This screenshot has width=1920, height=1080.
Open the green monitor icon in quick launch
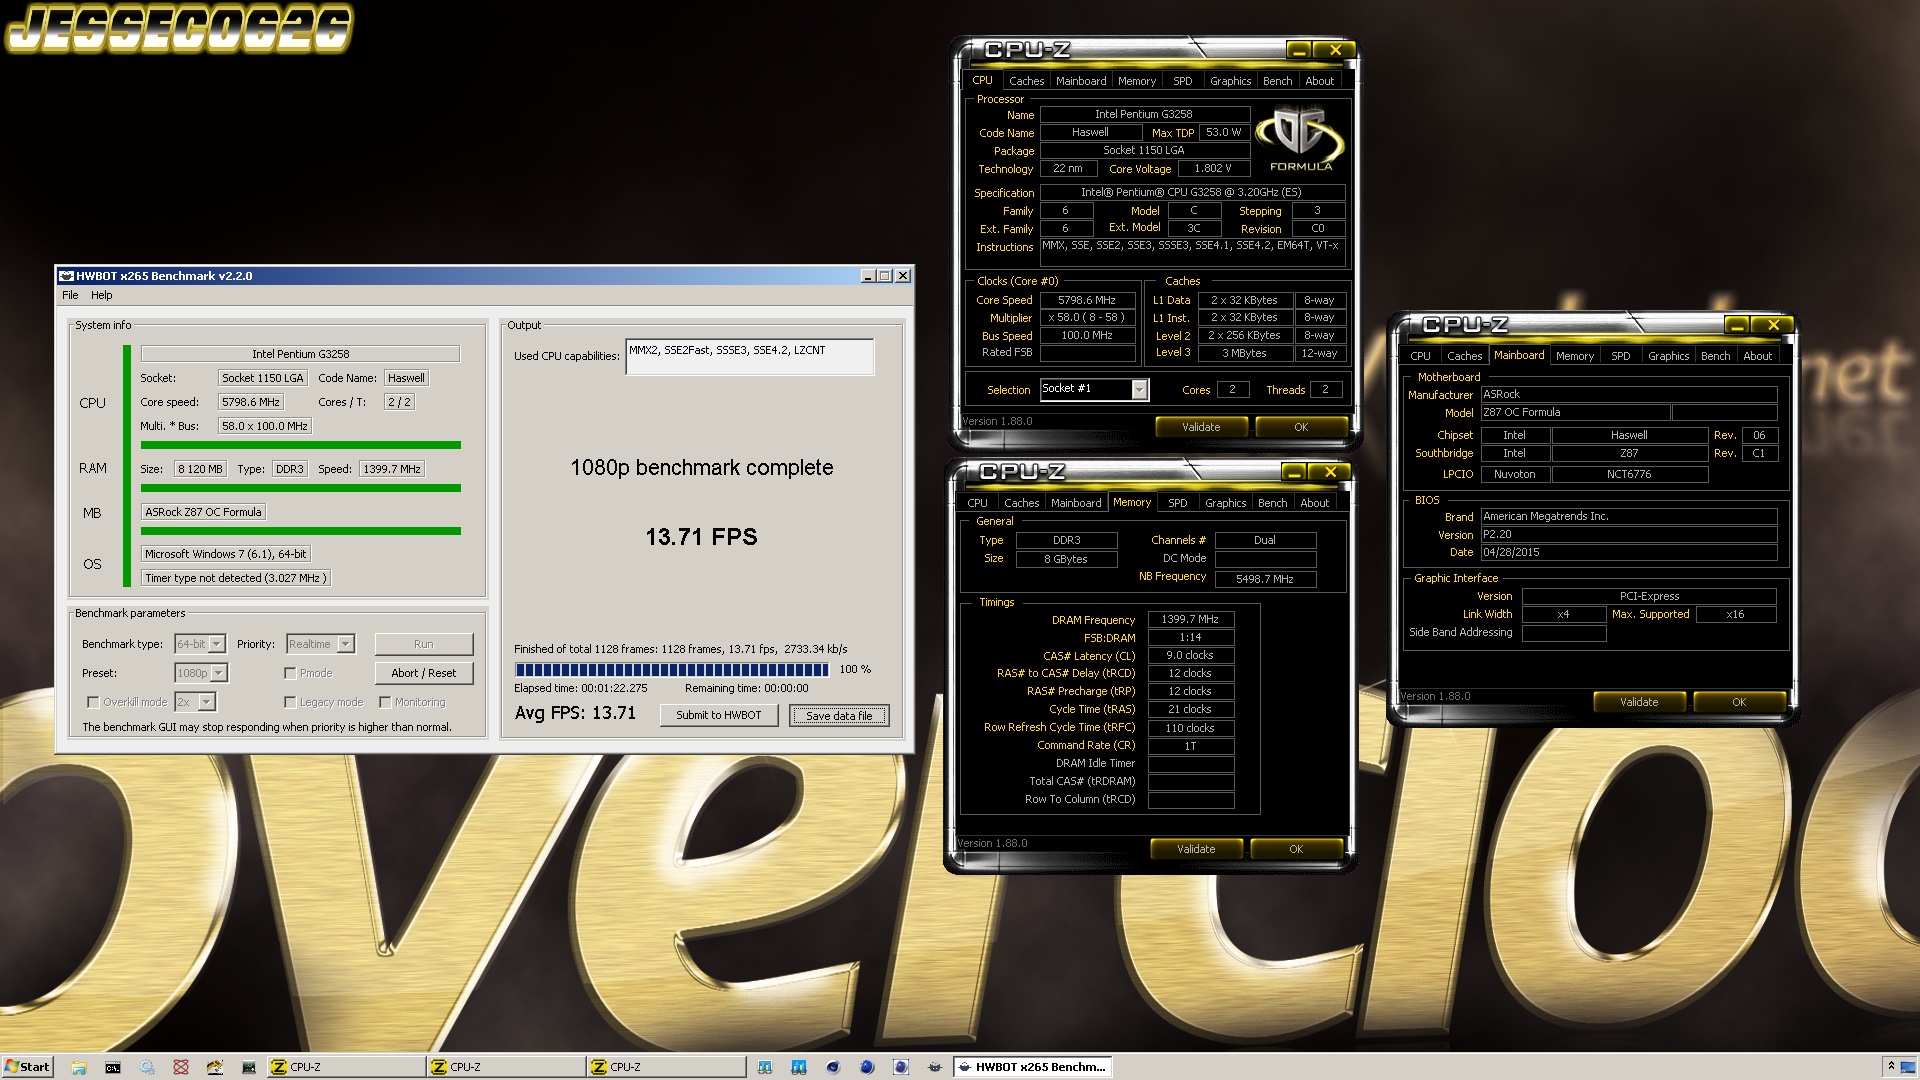click(249, 1067)
